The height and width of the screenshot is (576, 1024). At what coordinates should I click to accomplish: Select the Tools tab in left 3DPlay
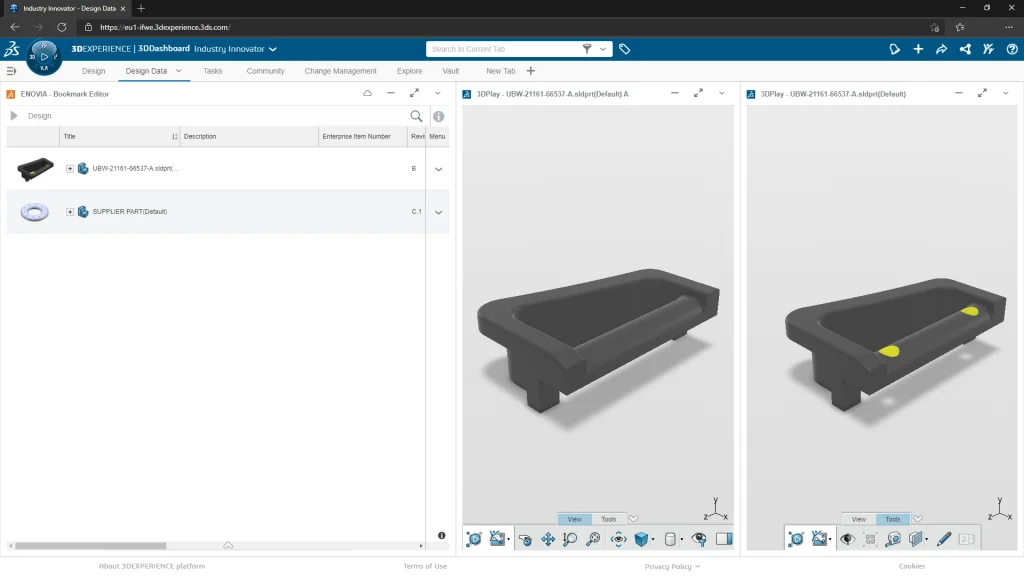(x=608, y=519)
